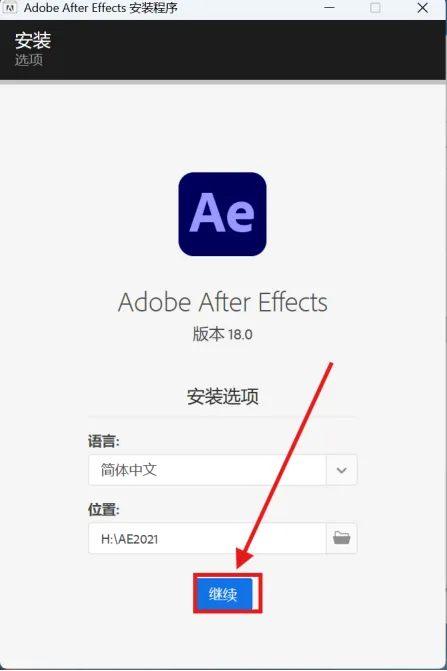
Task: Click the dark header bar empty area
Action: [248, 50]
